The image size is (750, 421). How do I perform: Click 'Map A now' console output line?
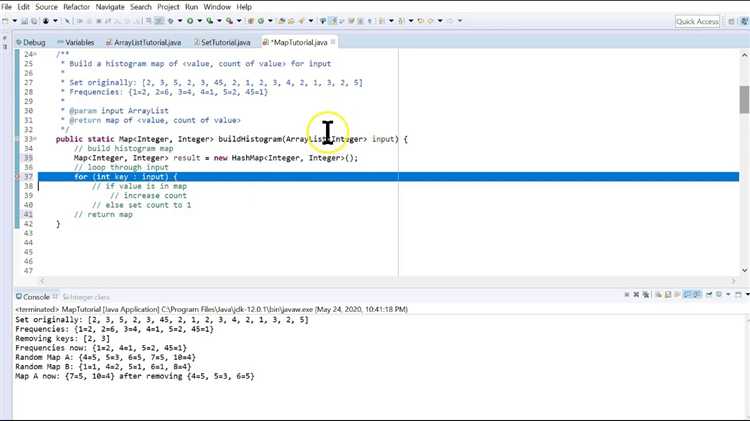[135, 377]
